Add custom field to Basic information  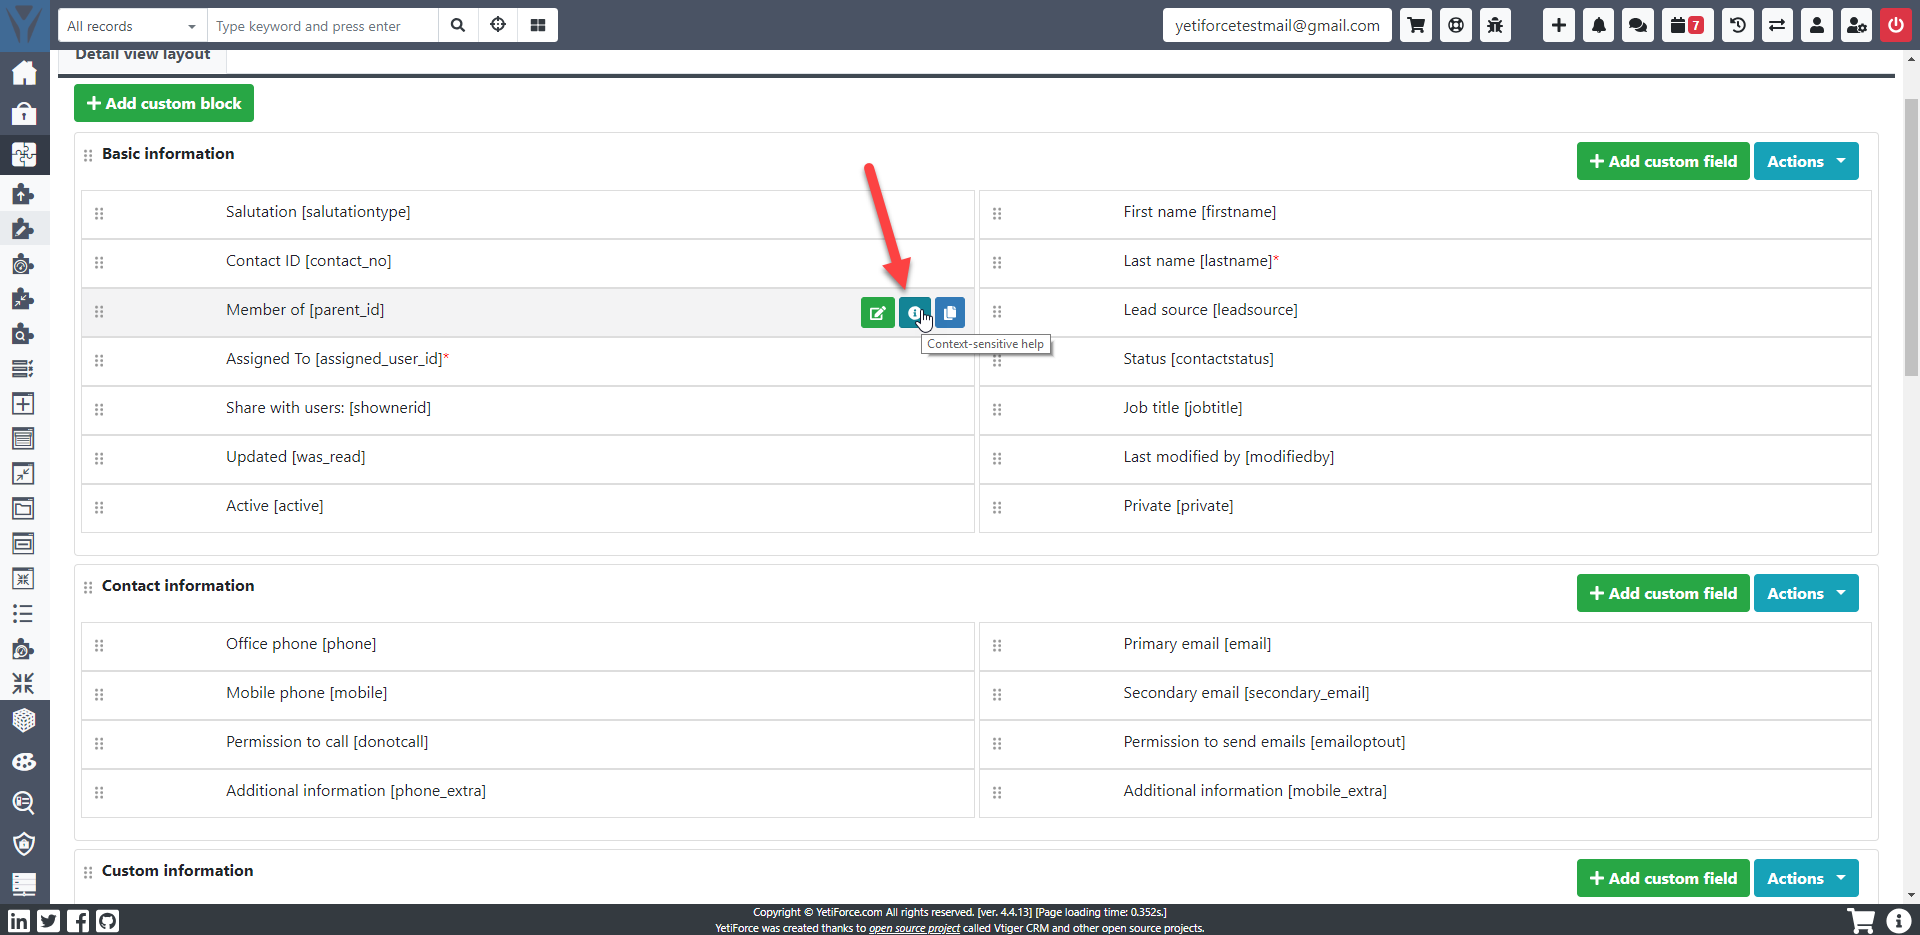pos(1663,161)
